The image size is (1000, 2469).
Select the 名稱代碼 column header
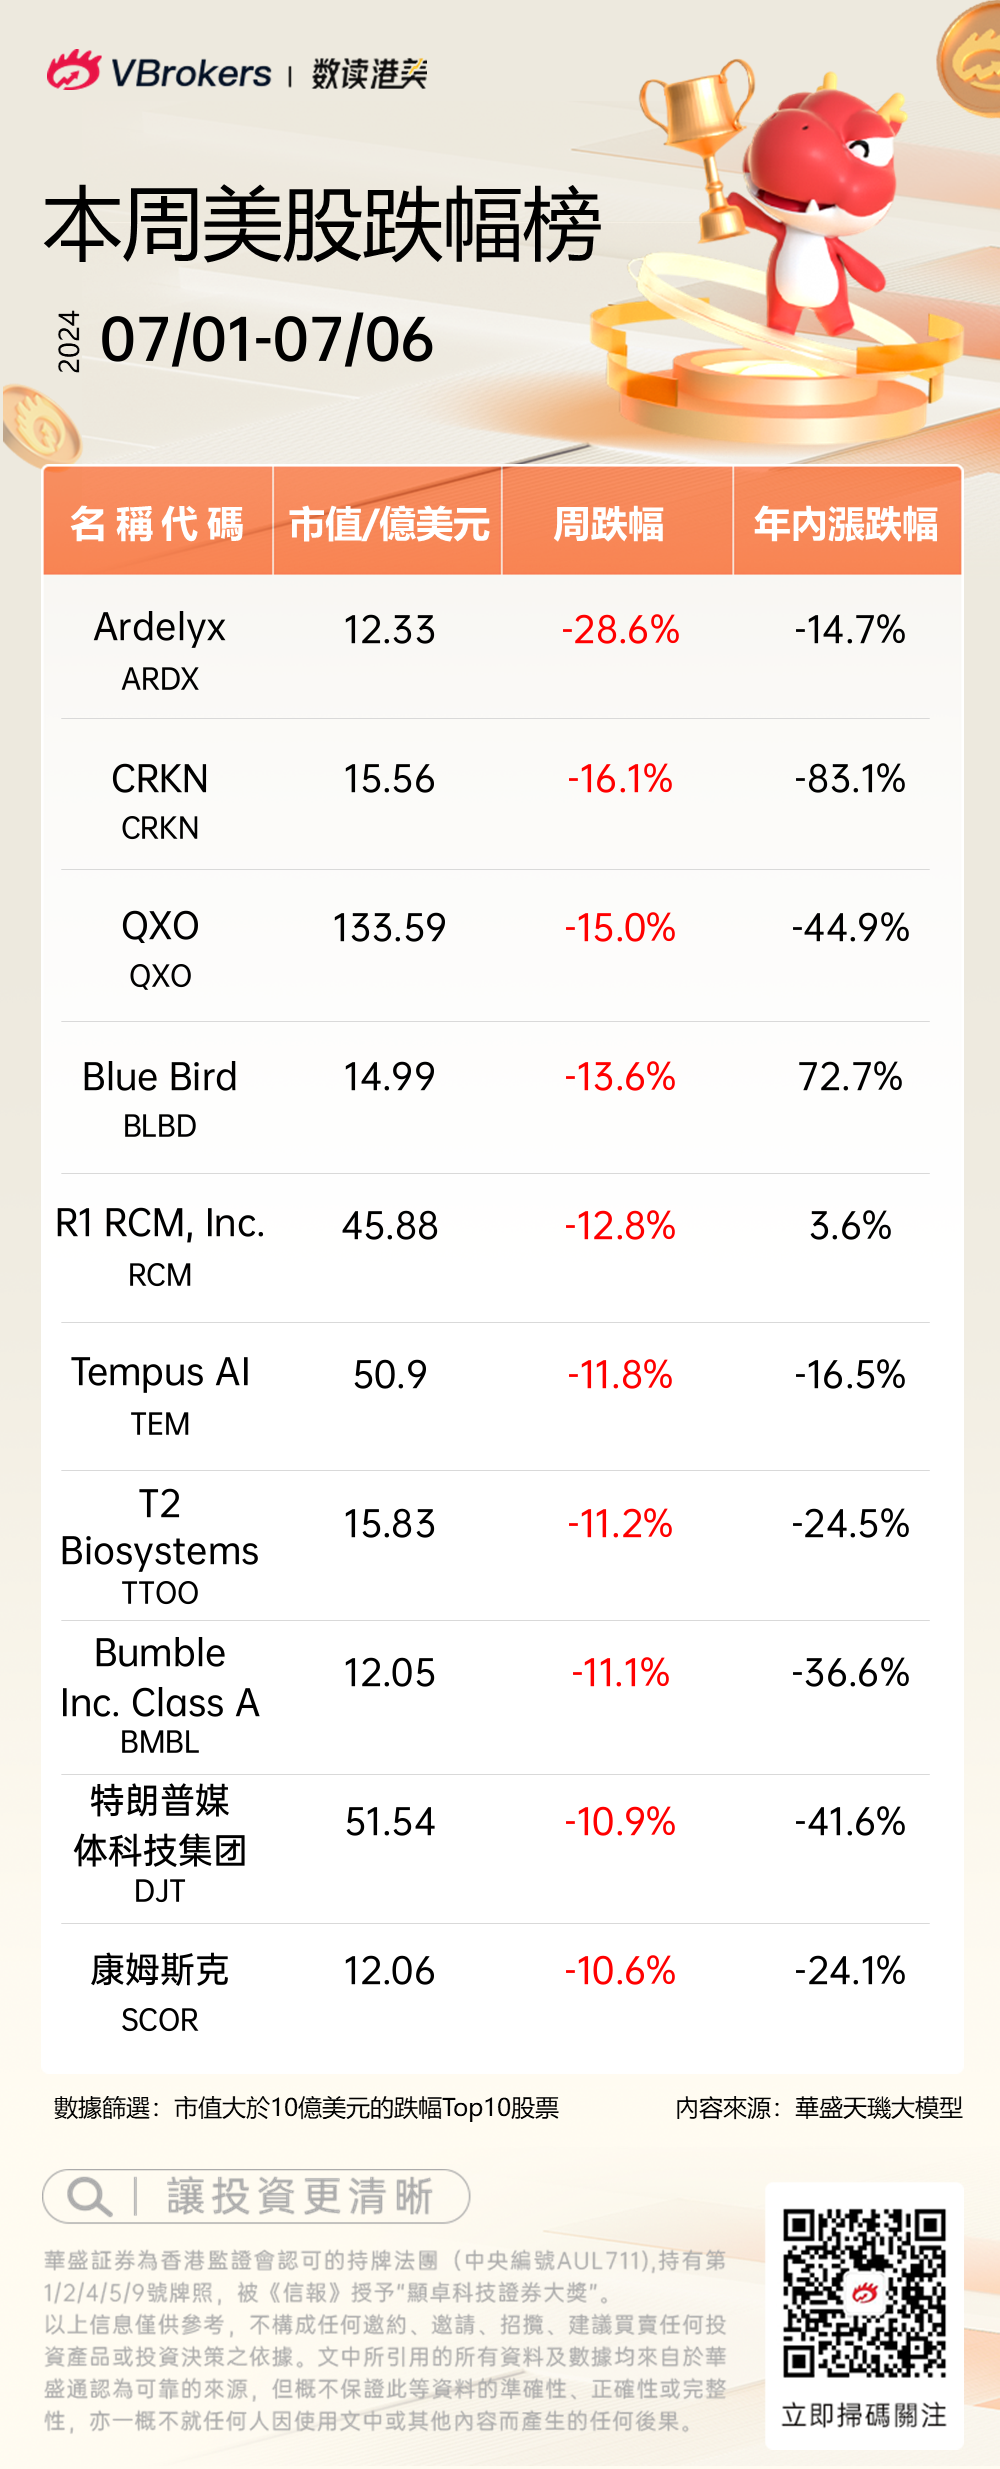point(158,523)
